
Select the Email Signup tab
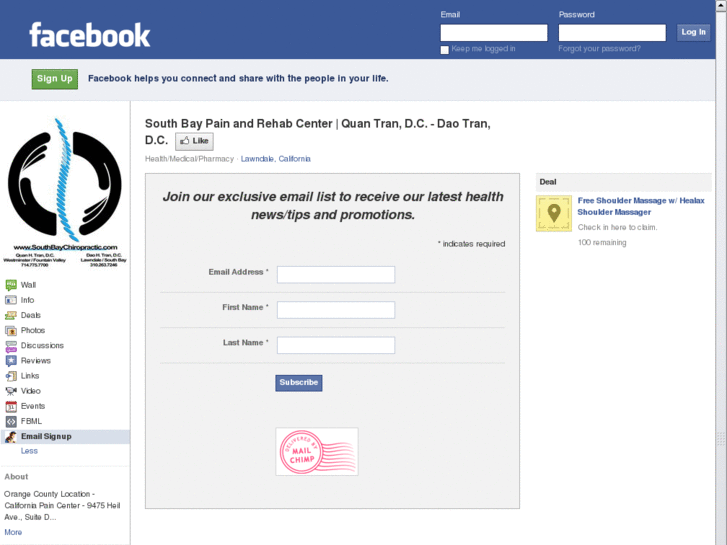point(65,436)
